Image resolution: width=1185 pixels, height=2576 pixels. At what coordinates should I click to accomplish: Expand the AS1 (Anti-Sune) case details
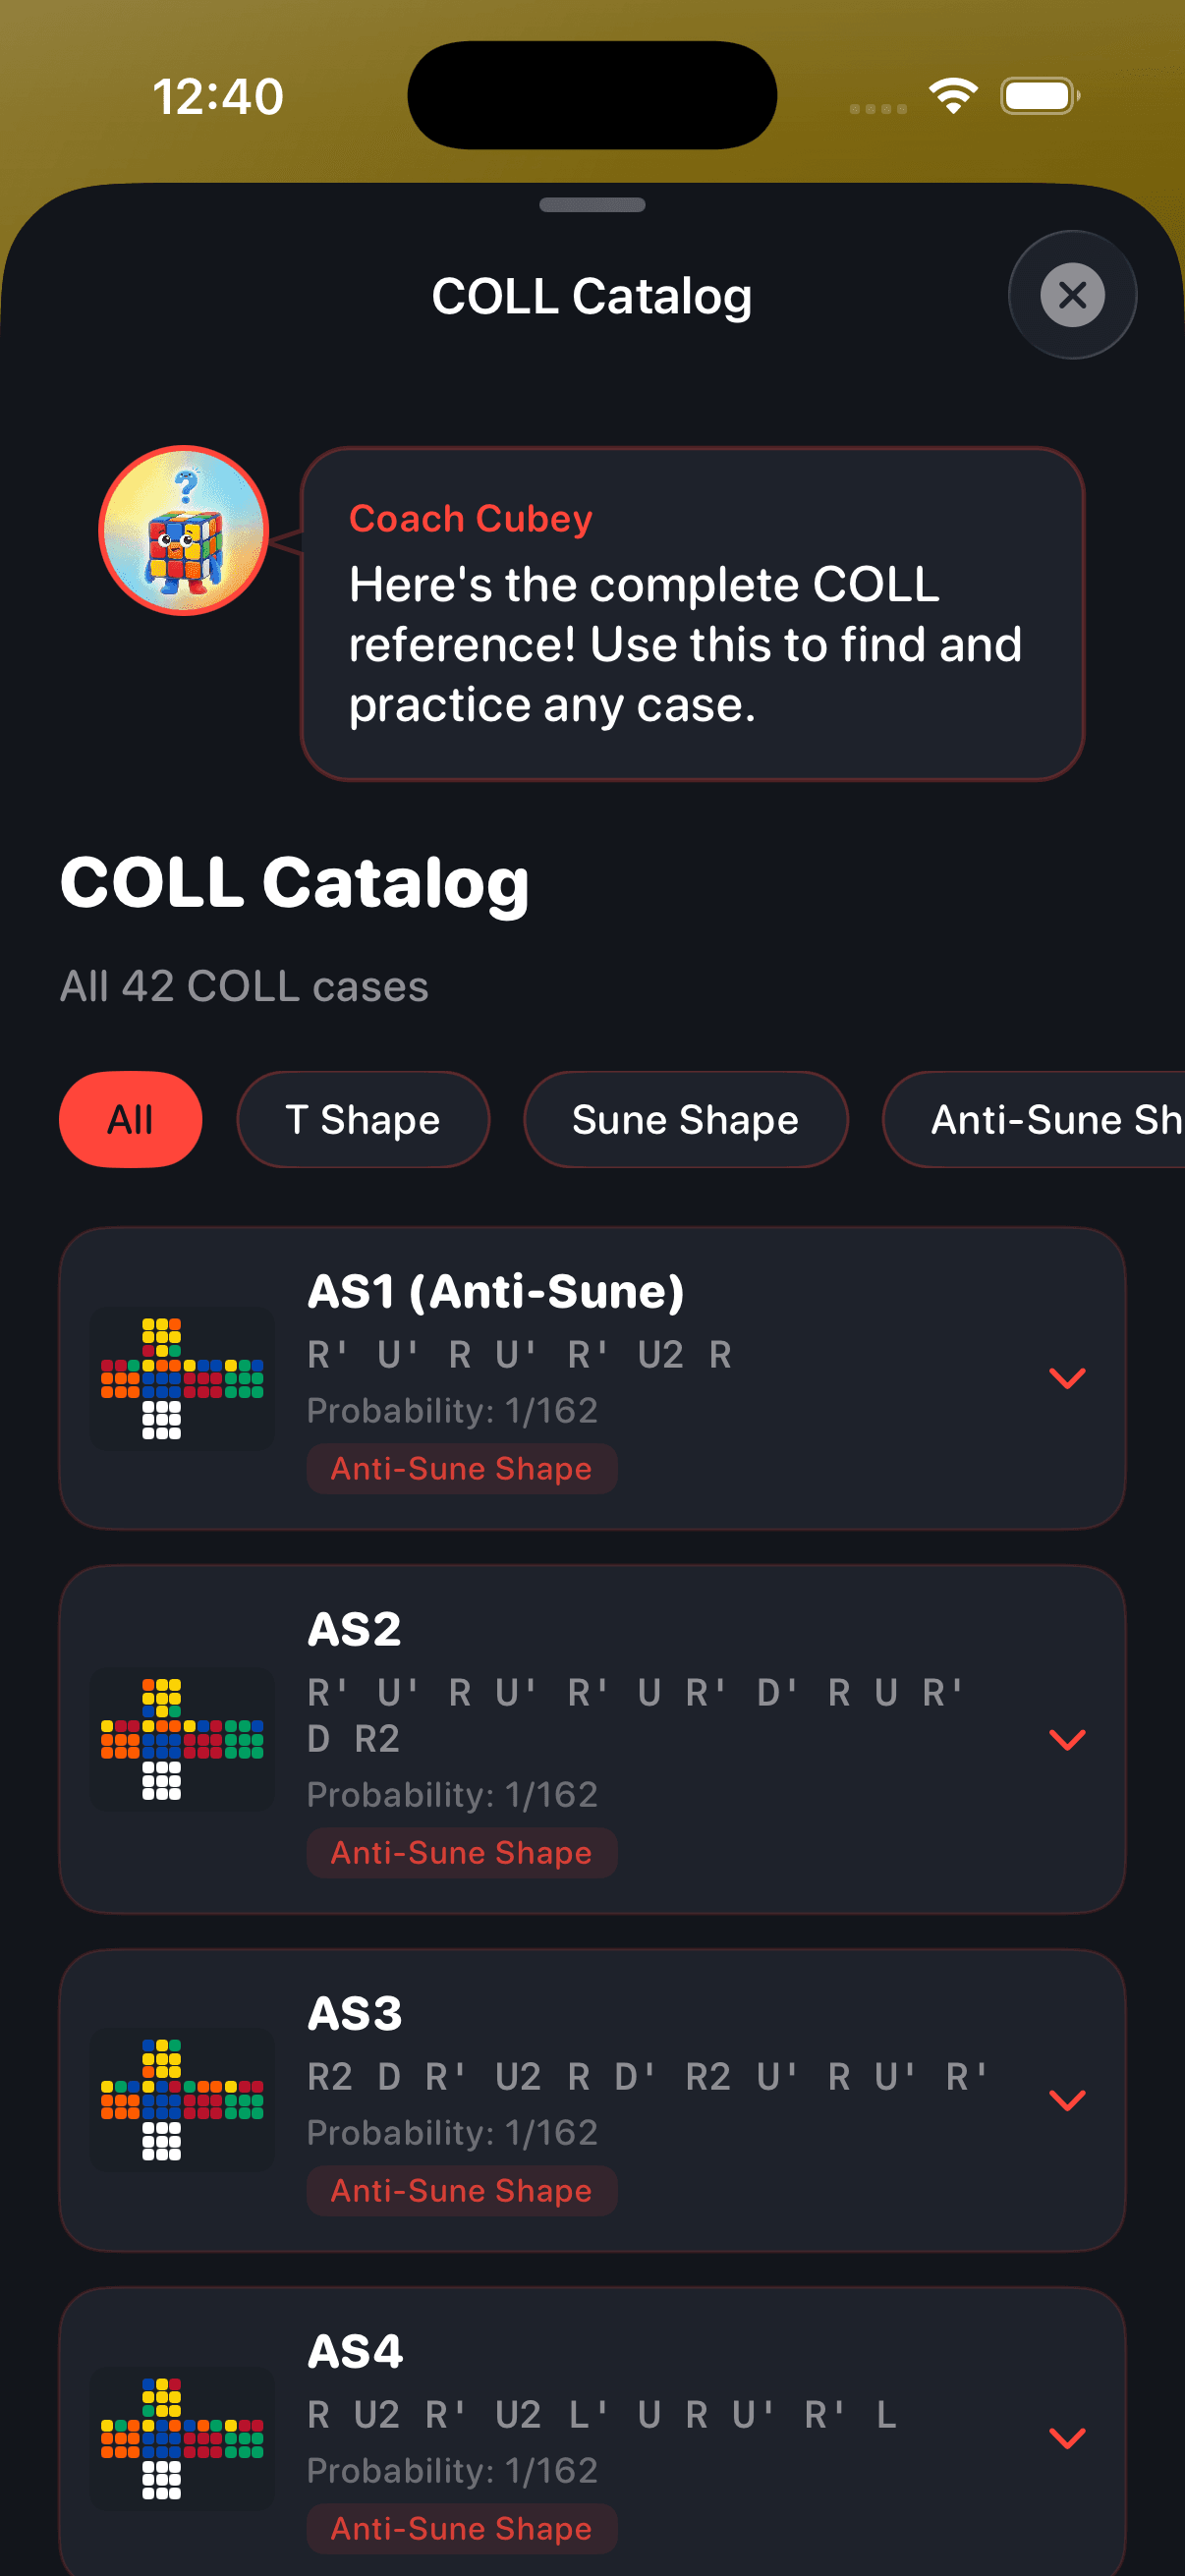[1068, 1378]
